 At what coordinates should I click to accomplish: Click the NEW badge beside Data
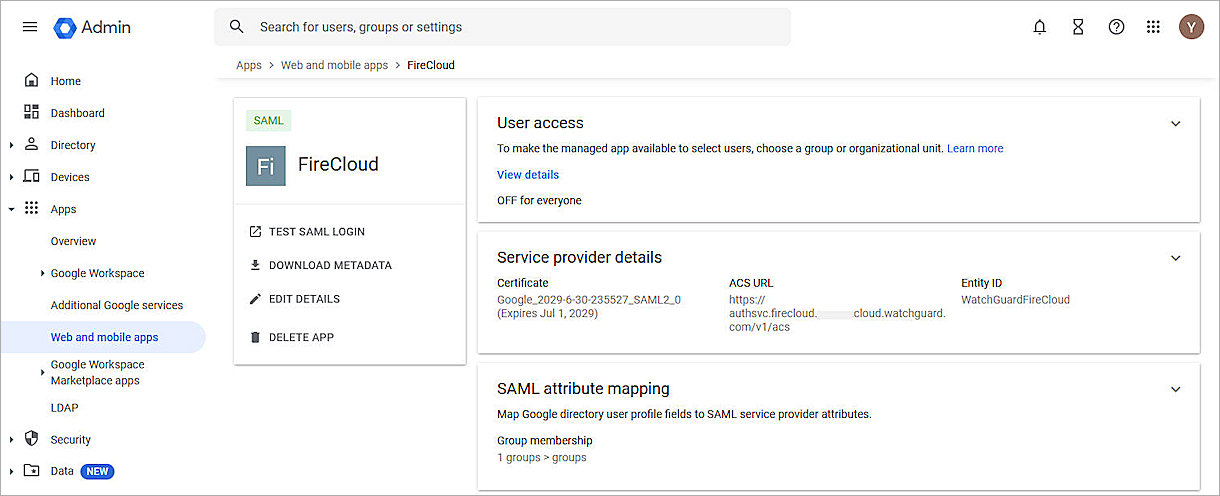pos(97,471)
